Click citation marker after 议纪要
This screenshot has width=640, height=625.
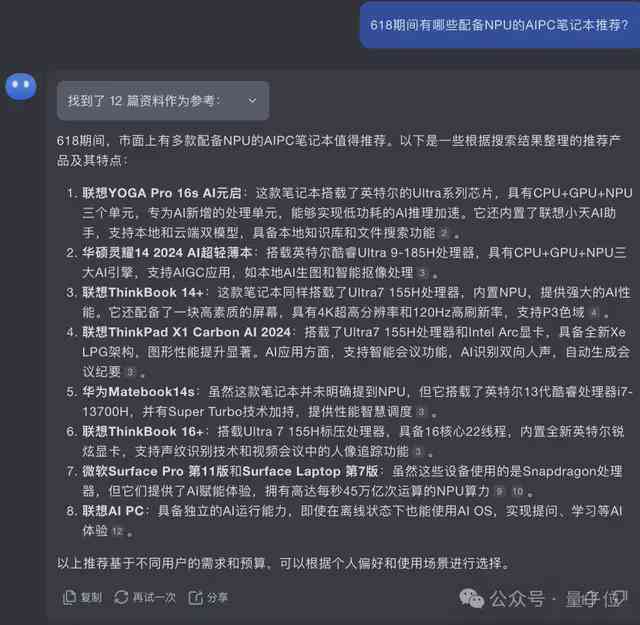(x=130, y=372)
